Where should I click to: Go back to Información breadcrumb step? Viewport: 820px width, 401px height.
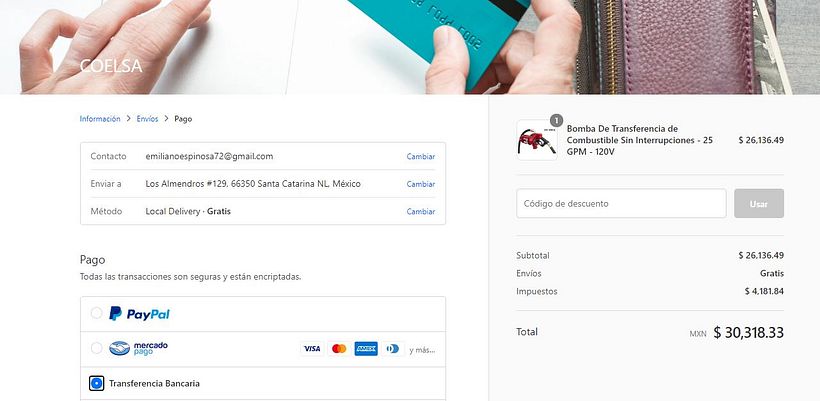point(100,119)
